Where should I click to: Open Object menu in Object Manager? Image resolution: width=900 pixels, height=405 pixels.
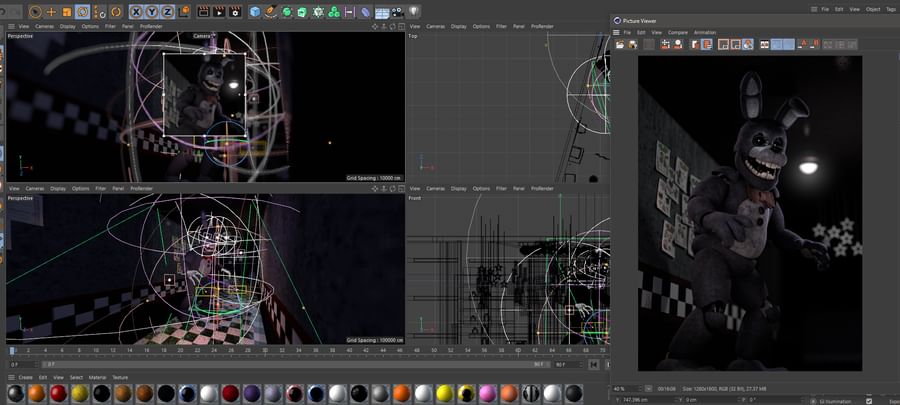(x=873, y=9)
